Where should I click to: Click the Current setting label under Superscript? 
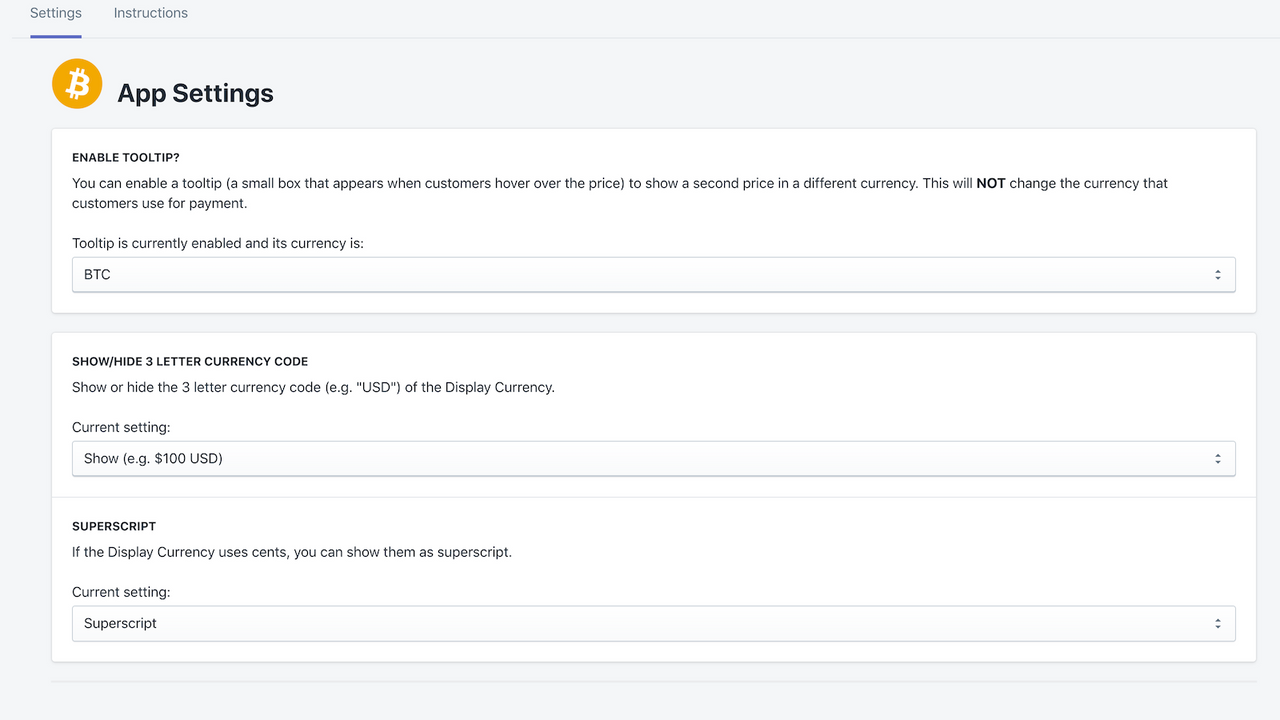pyautogui.click(x=120, y=591)
